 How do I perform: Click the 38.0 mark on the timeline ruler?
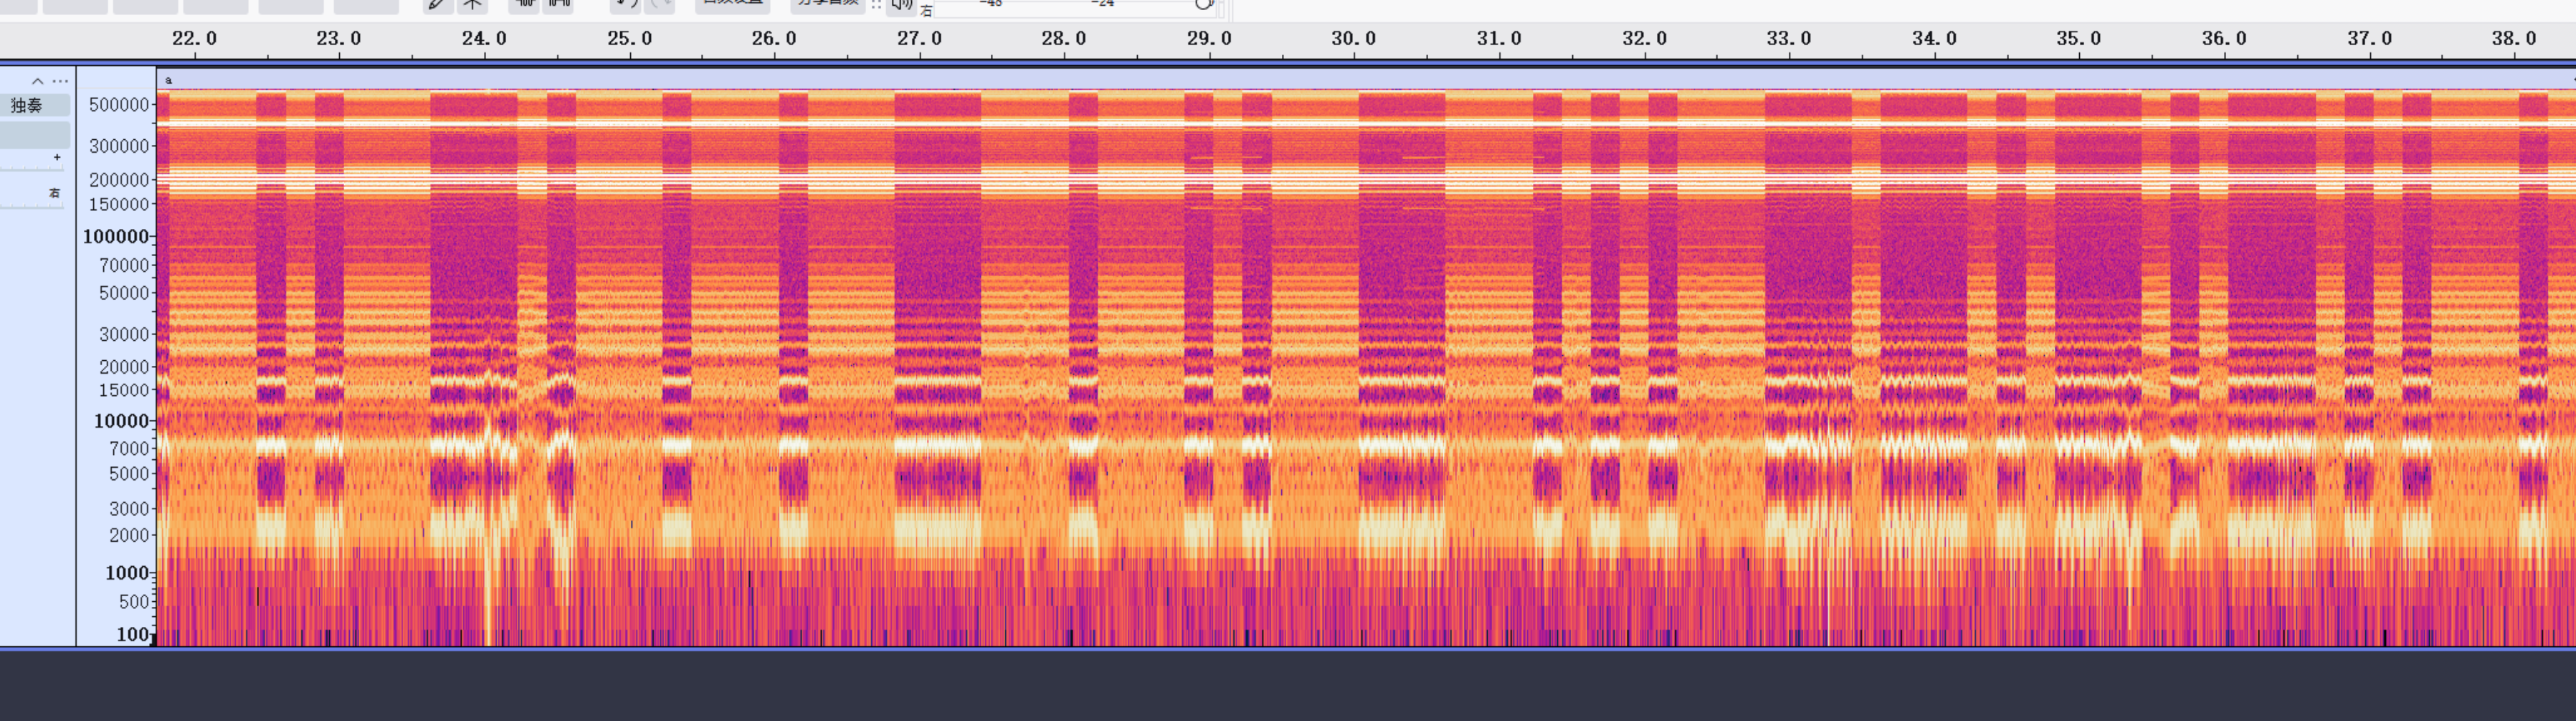[x=2514, y=39]
